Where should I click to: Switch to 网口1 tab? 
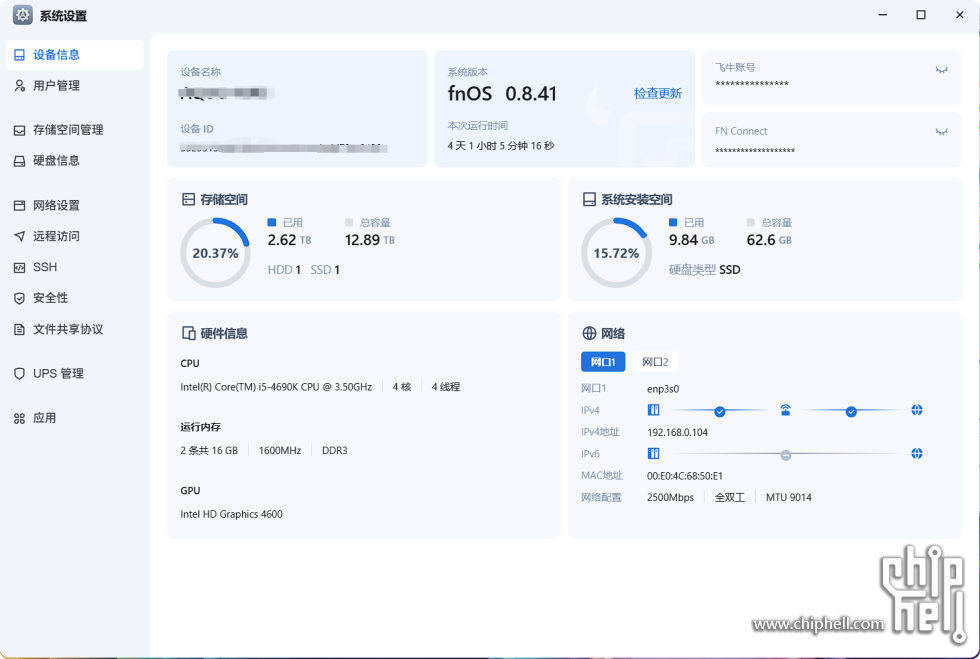point(603,362)
